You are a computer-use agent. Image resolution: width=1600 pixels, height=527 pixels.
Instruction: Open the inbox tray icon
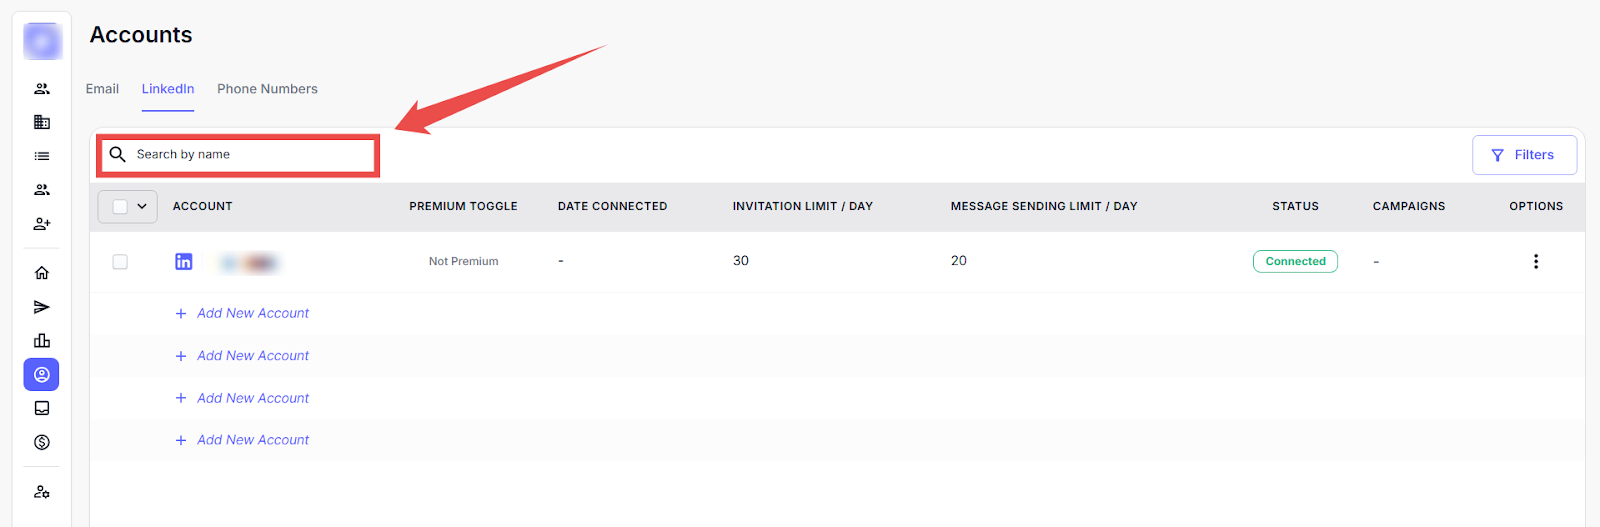point(42,408)
